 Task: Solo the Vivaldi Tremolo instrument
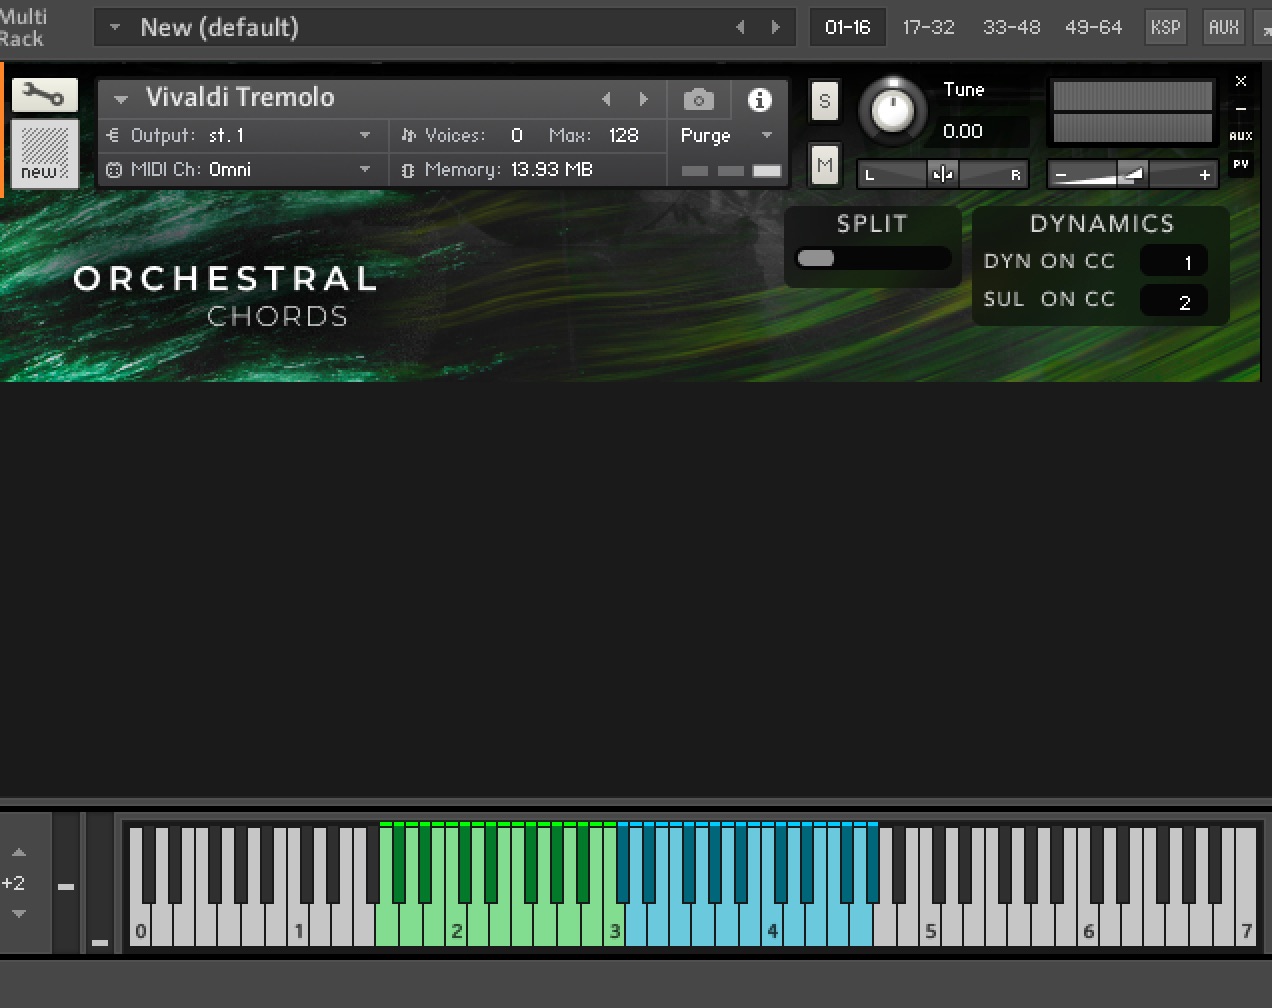(x=824, y=100)
